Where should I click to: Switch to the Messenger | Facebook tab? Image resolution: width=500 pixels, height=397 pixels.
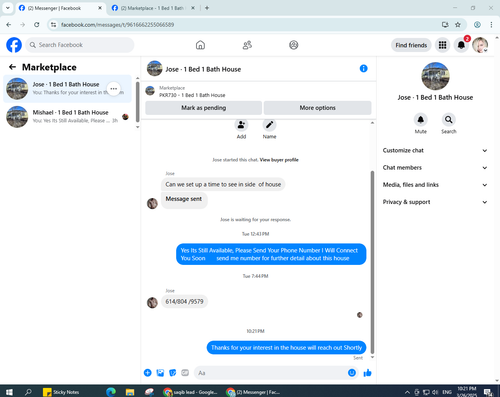(60, 8)
